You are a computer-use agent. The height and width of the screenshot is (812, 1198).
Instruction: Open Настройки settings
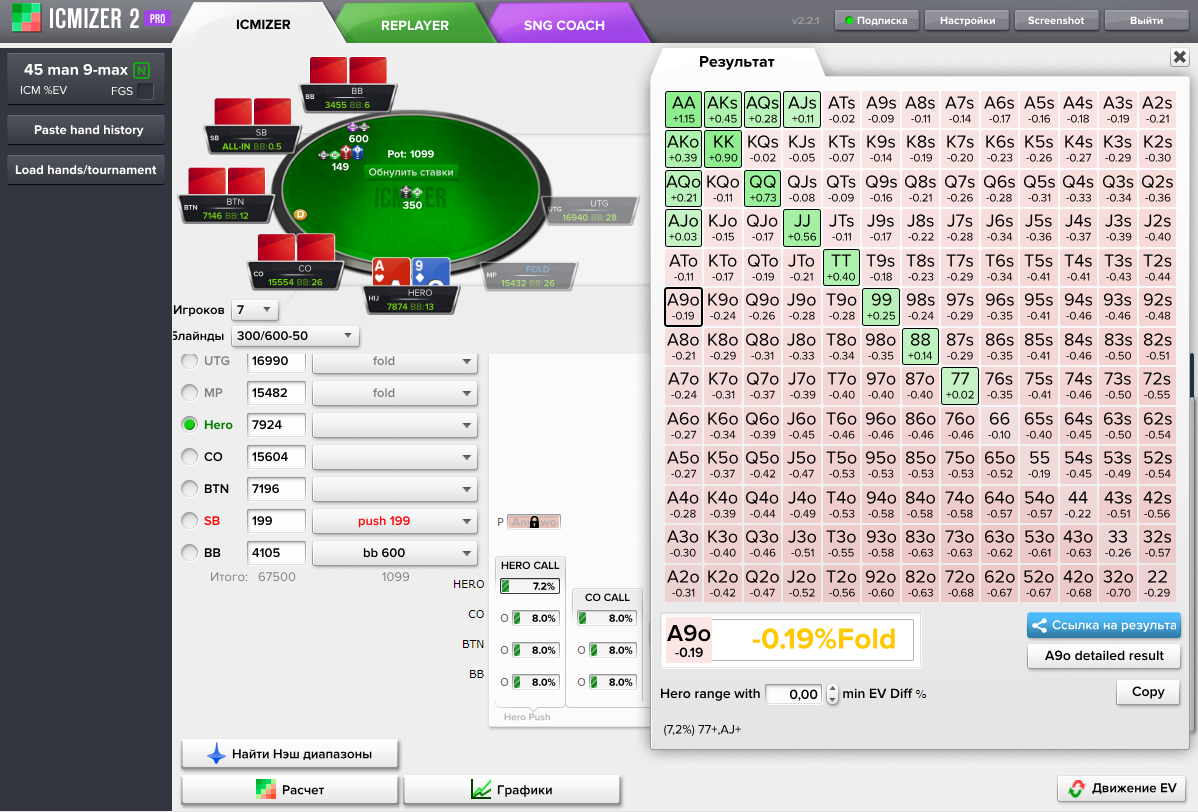(x=967, y=21)
